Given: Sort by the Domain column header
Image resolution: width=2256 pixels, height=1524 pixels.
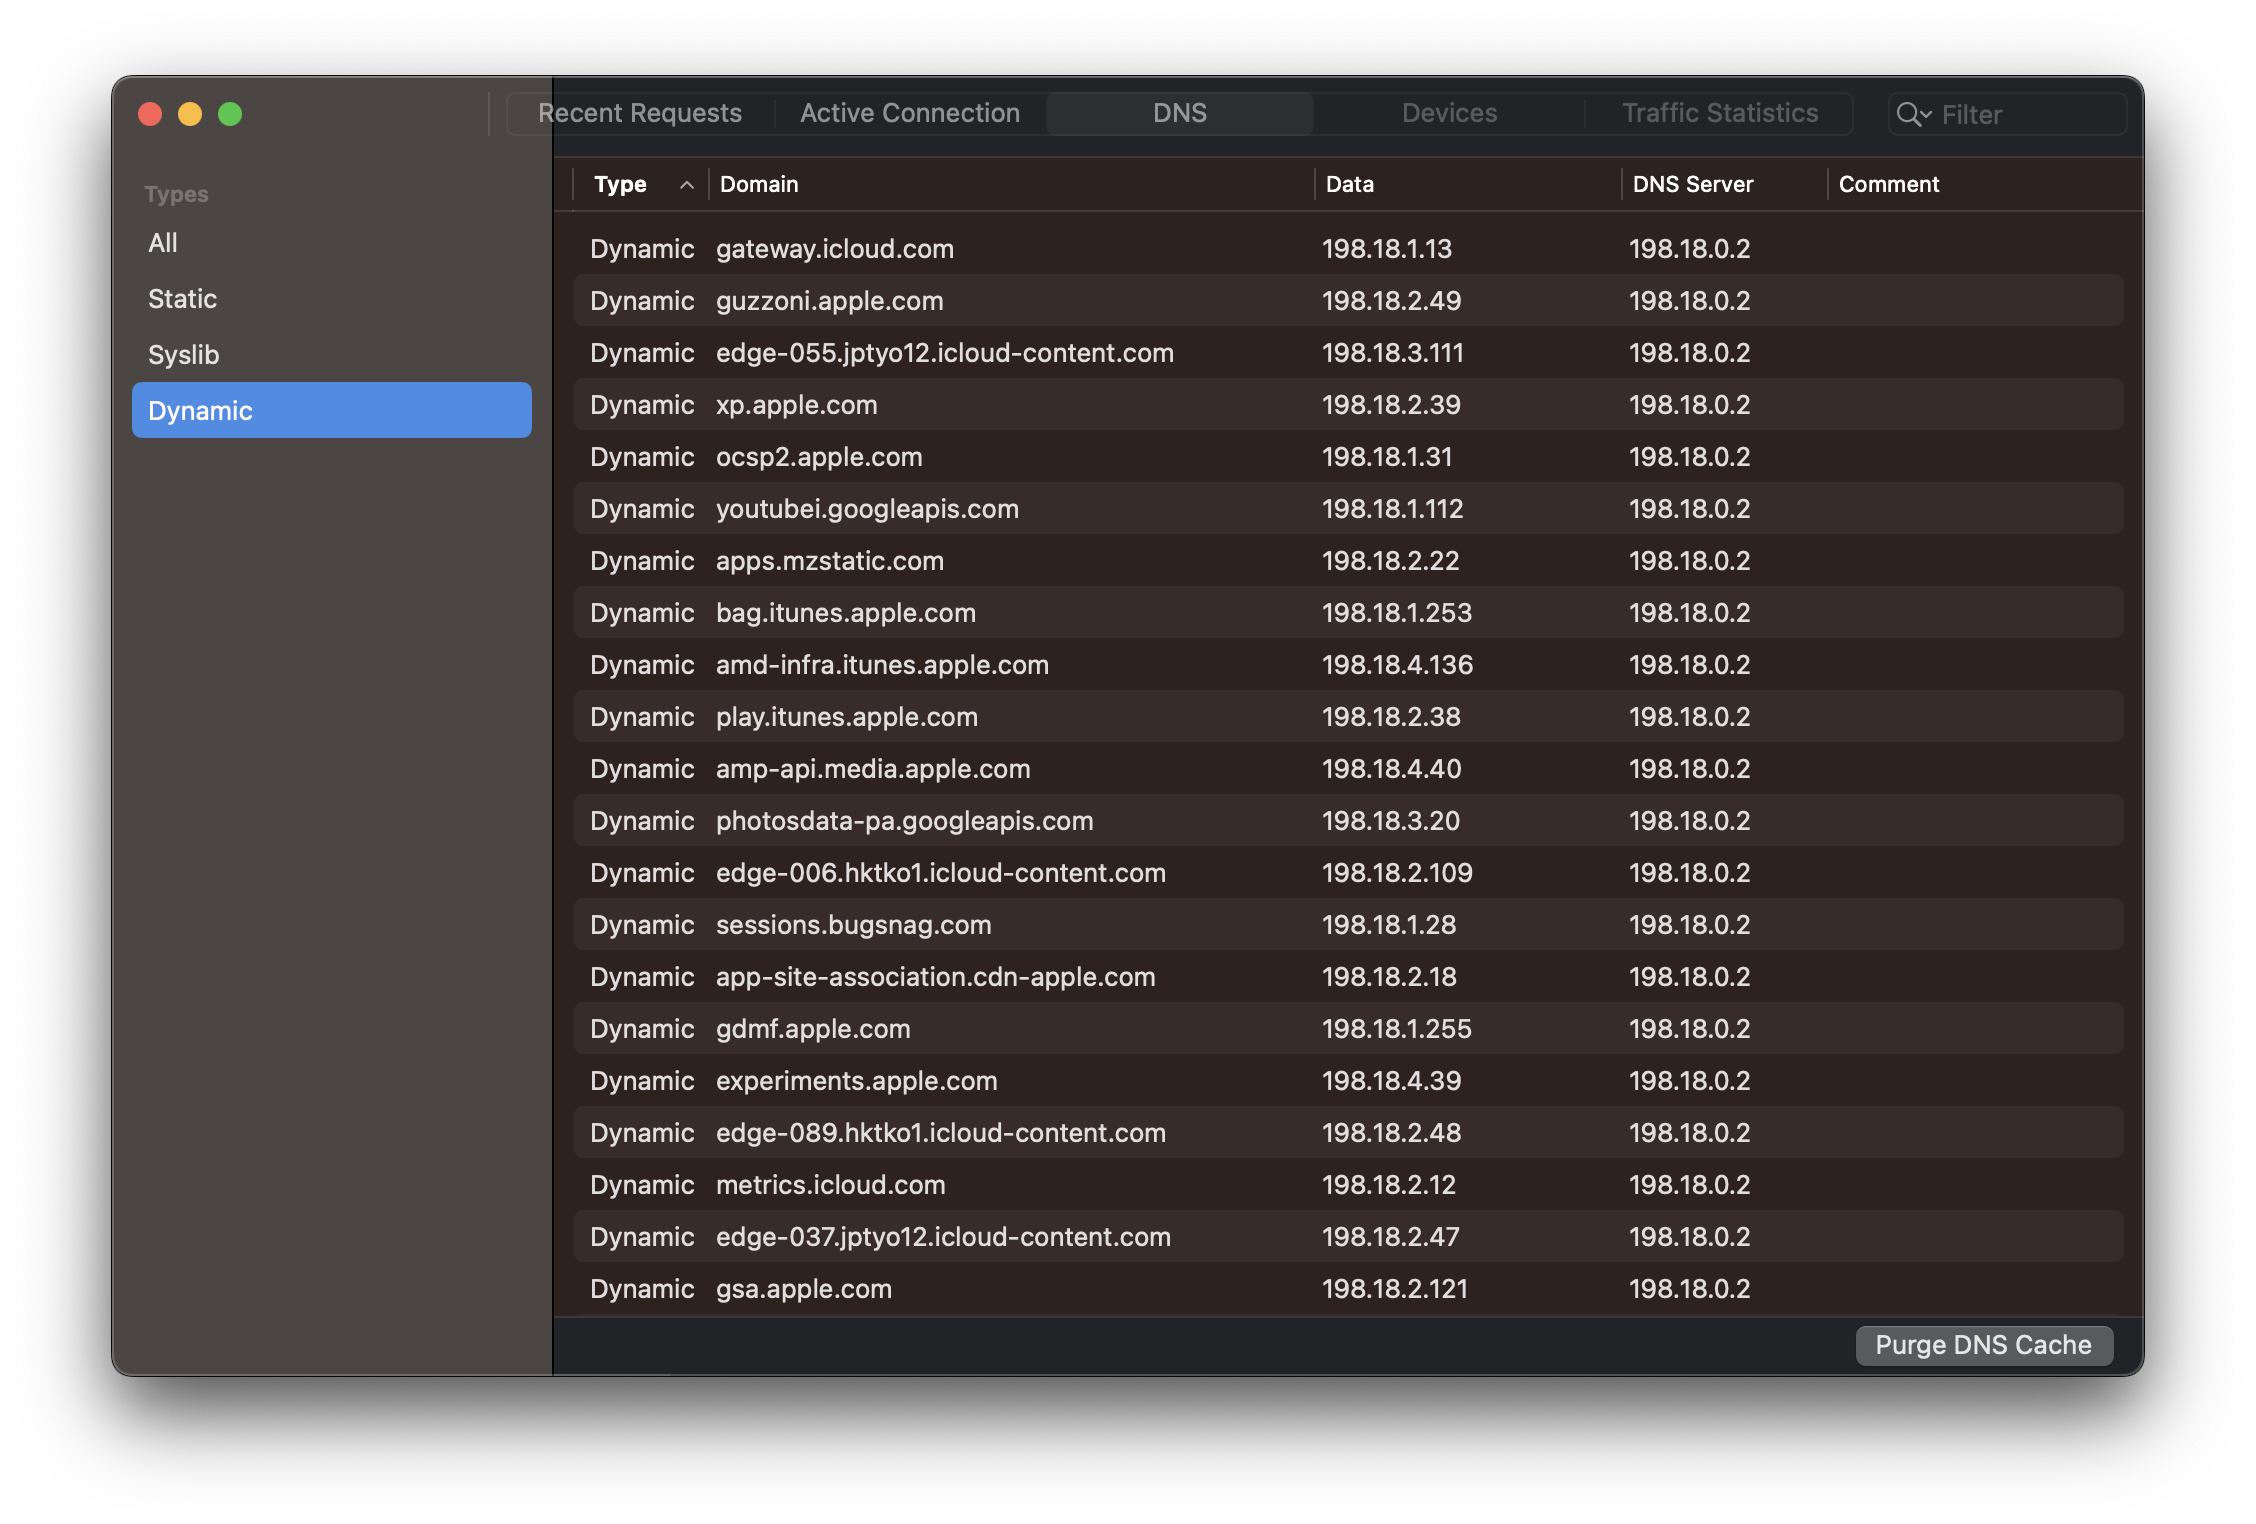Looking at the screenshot, I should (759, 185).
